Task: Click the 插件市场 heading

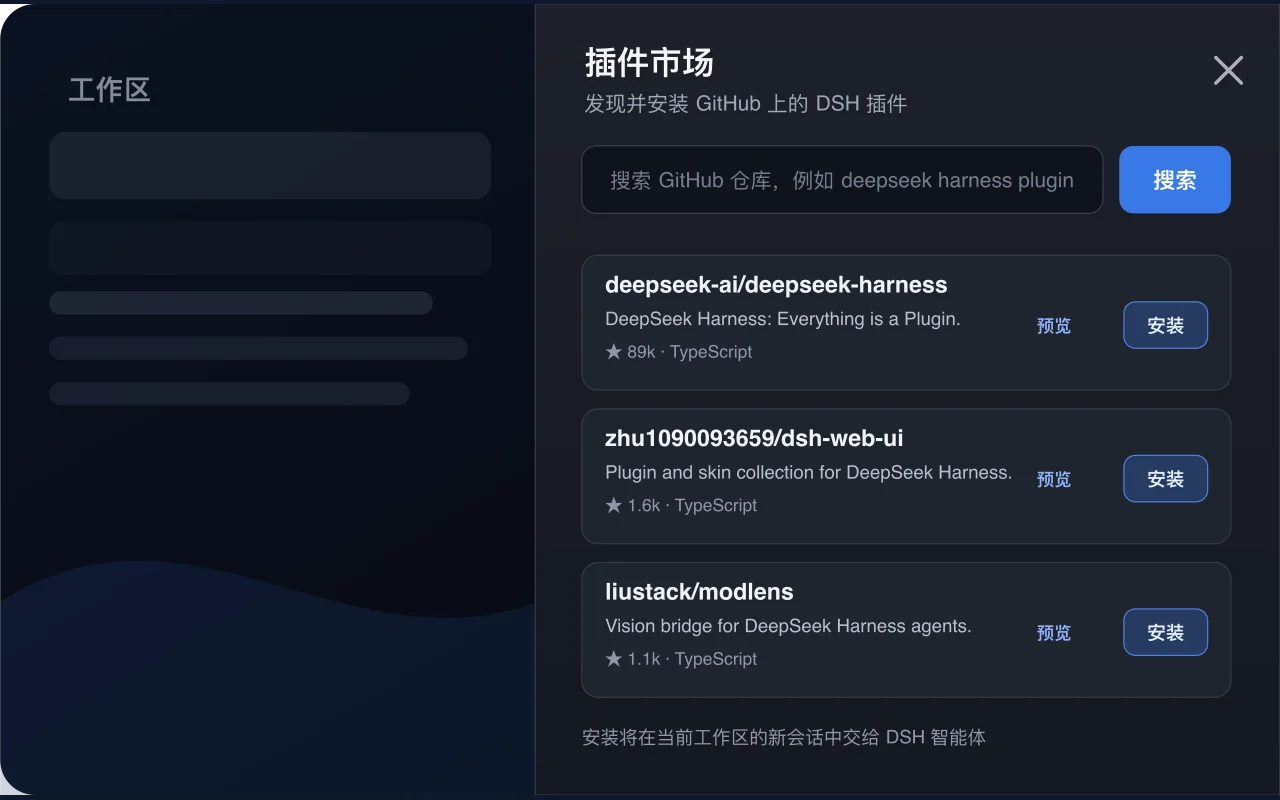Action: 649,63
